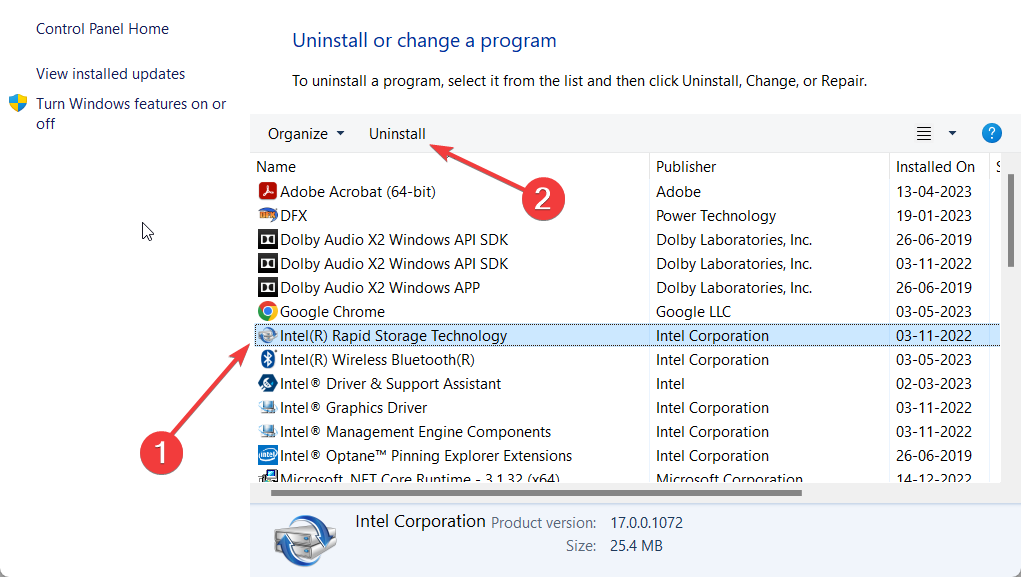
Task: Click the Intel Wireless Bluetooth icon
Action: point(267,359)
